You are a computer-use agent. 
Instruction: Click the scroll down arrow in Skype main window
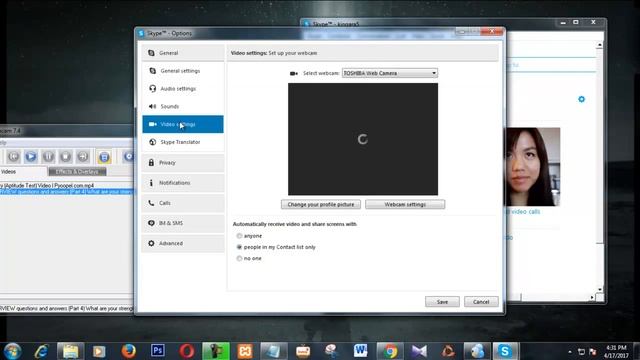(x=599, y=289)
